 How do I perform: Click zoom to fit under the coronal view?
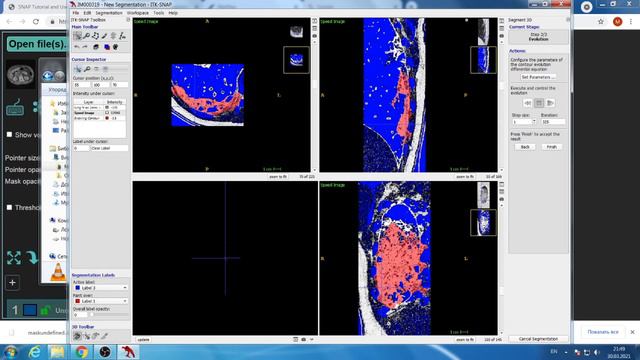point(465,339)
